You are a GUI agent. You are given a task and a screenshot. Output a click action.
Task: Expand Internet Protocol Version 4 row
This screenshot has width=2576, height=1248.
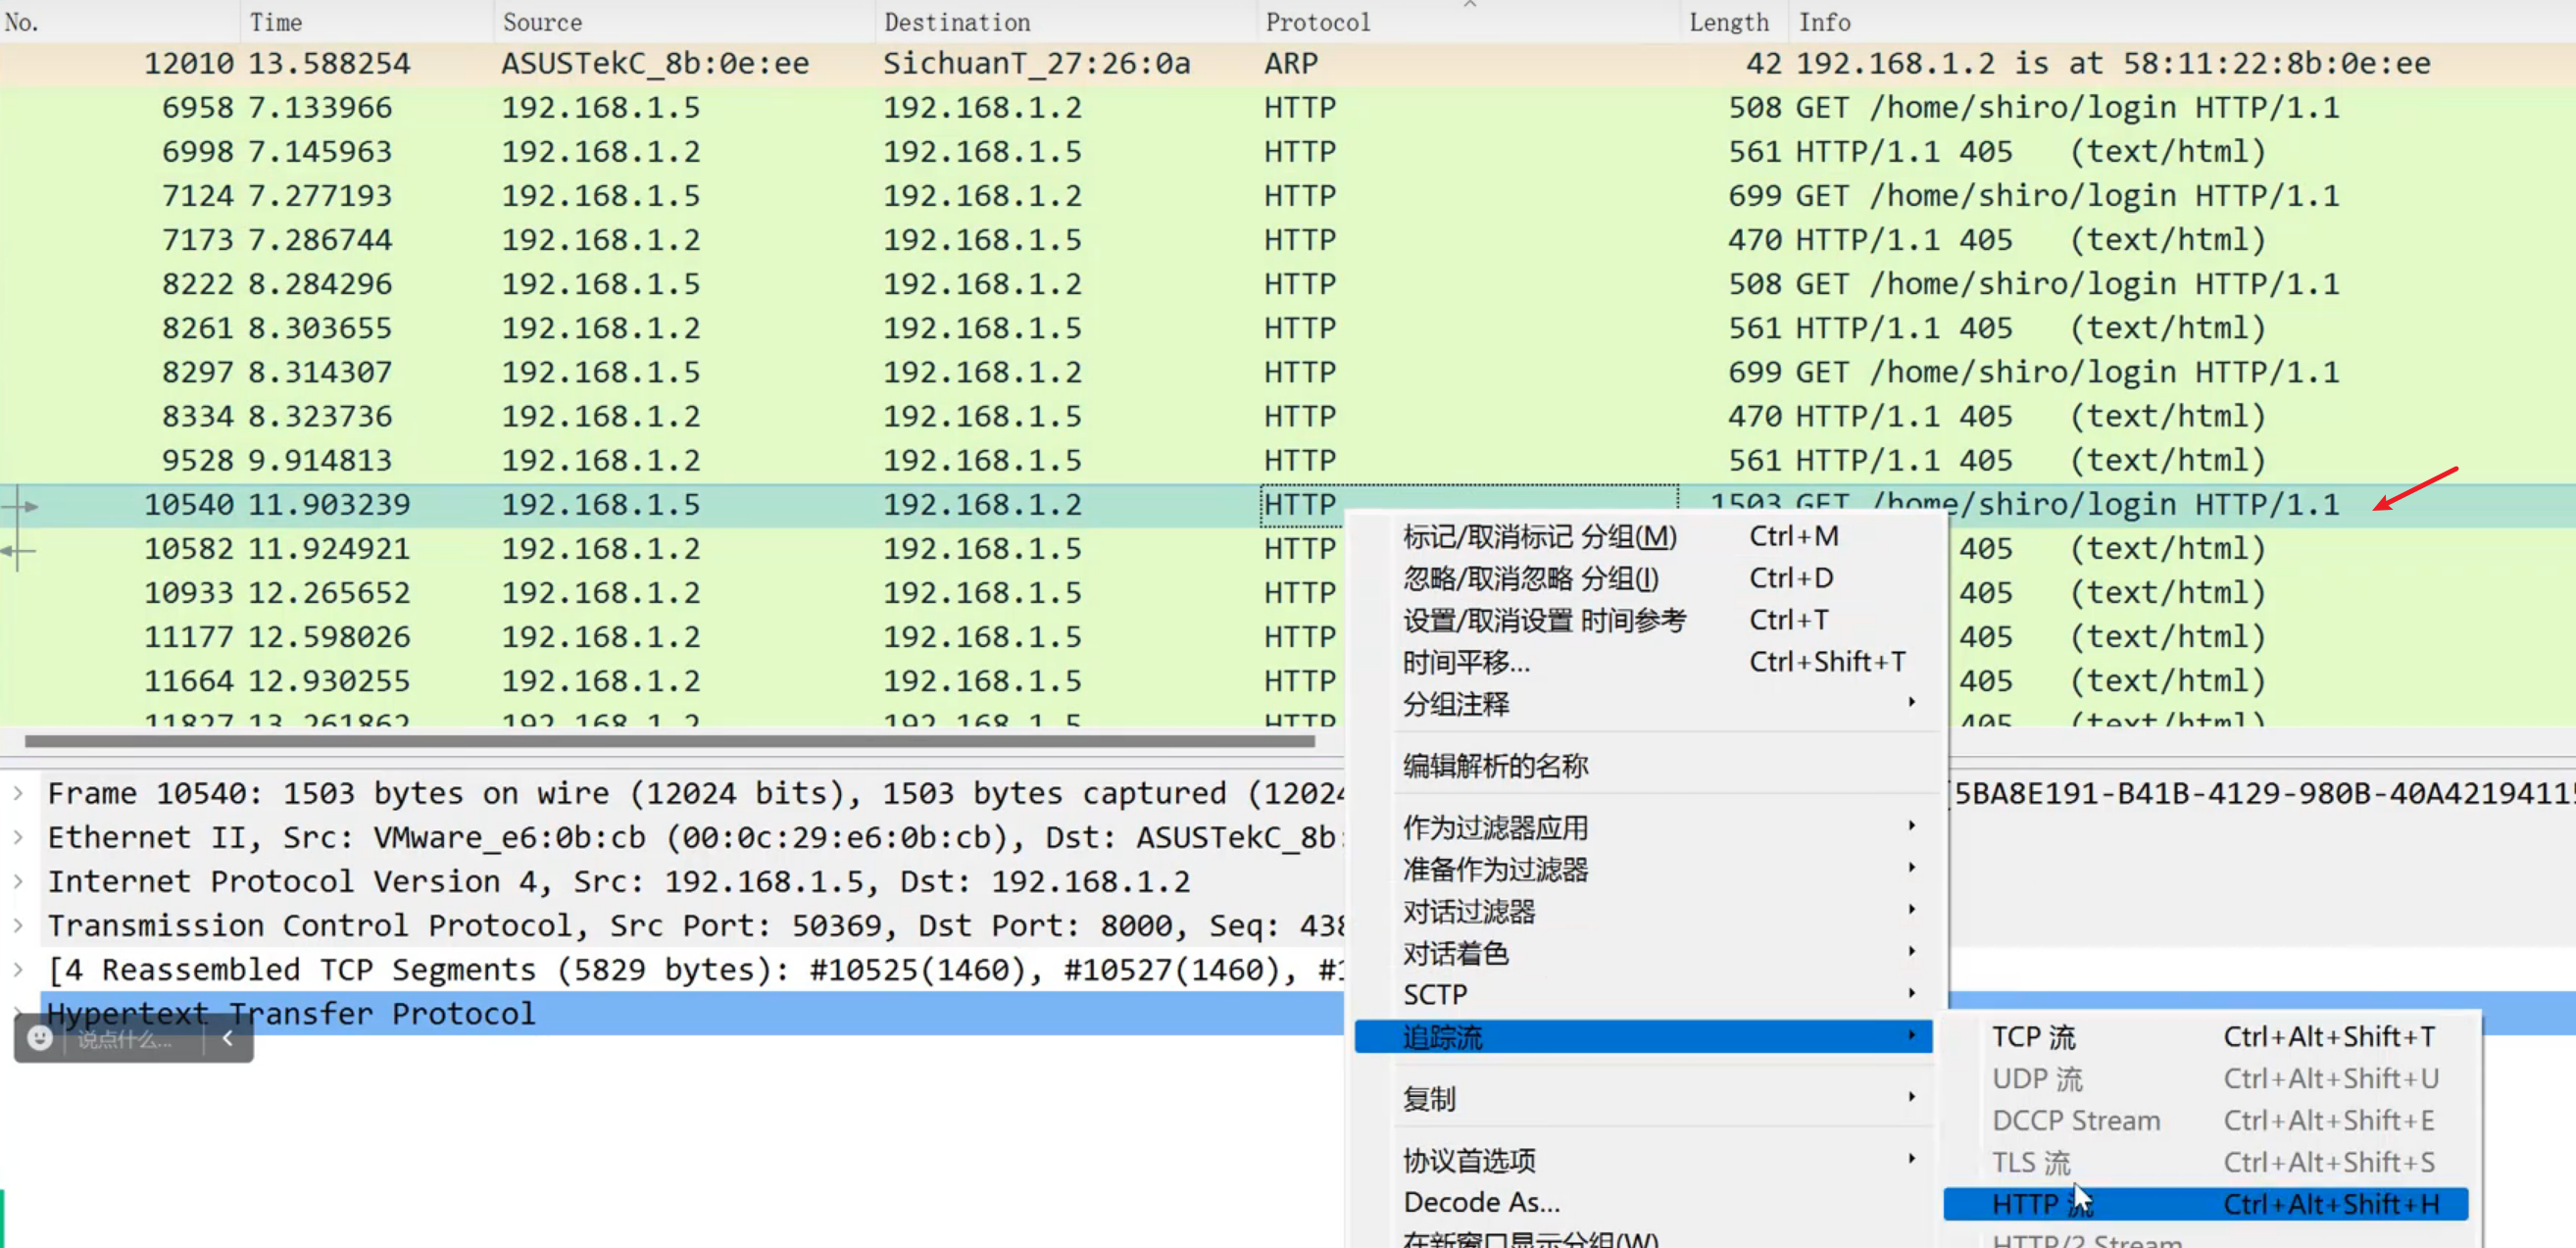point(18,882)
